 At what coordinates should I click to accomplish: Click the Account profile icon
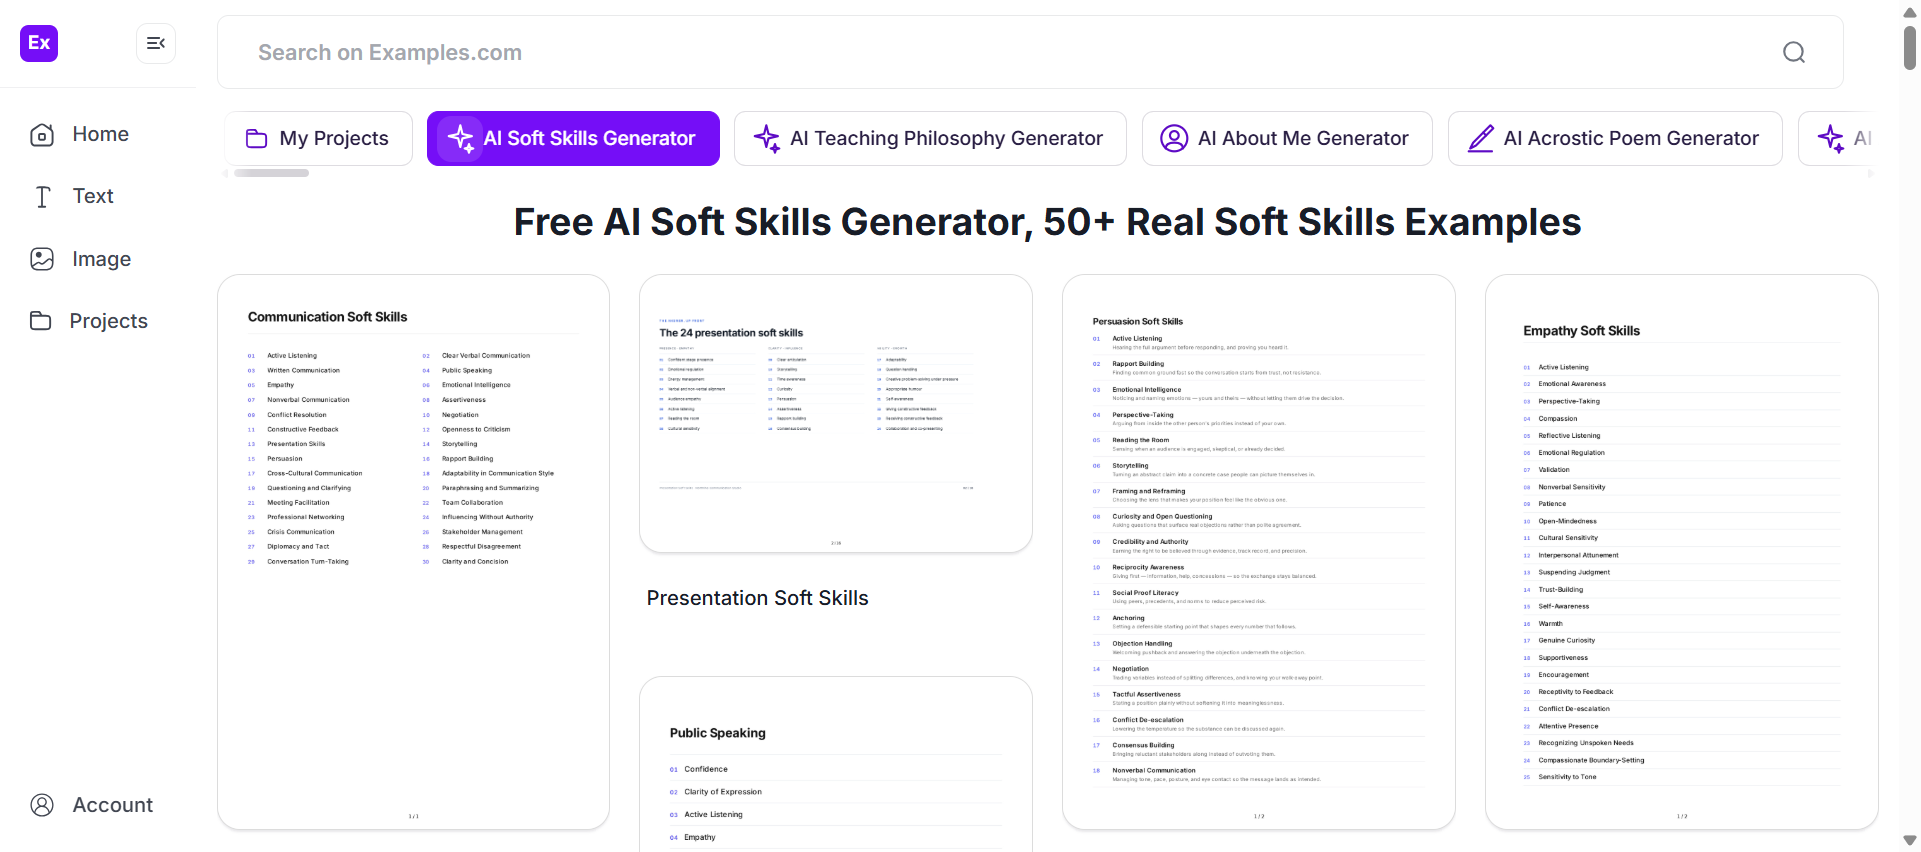point(42,805)
